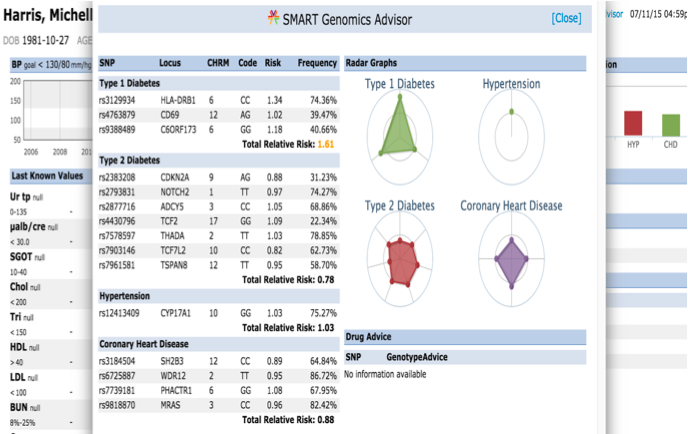
Task: Click the Last Known Values panel header
Action: (x=47, y=175)
